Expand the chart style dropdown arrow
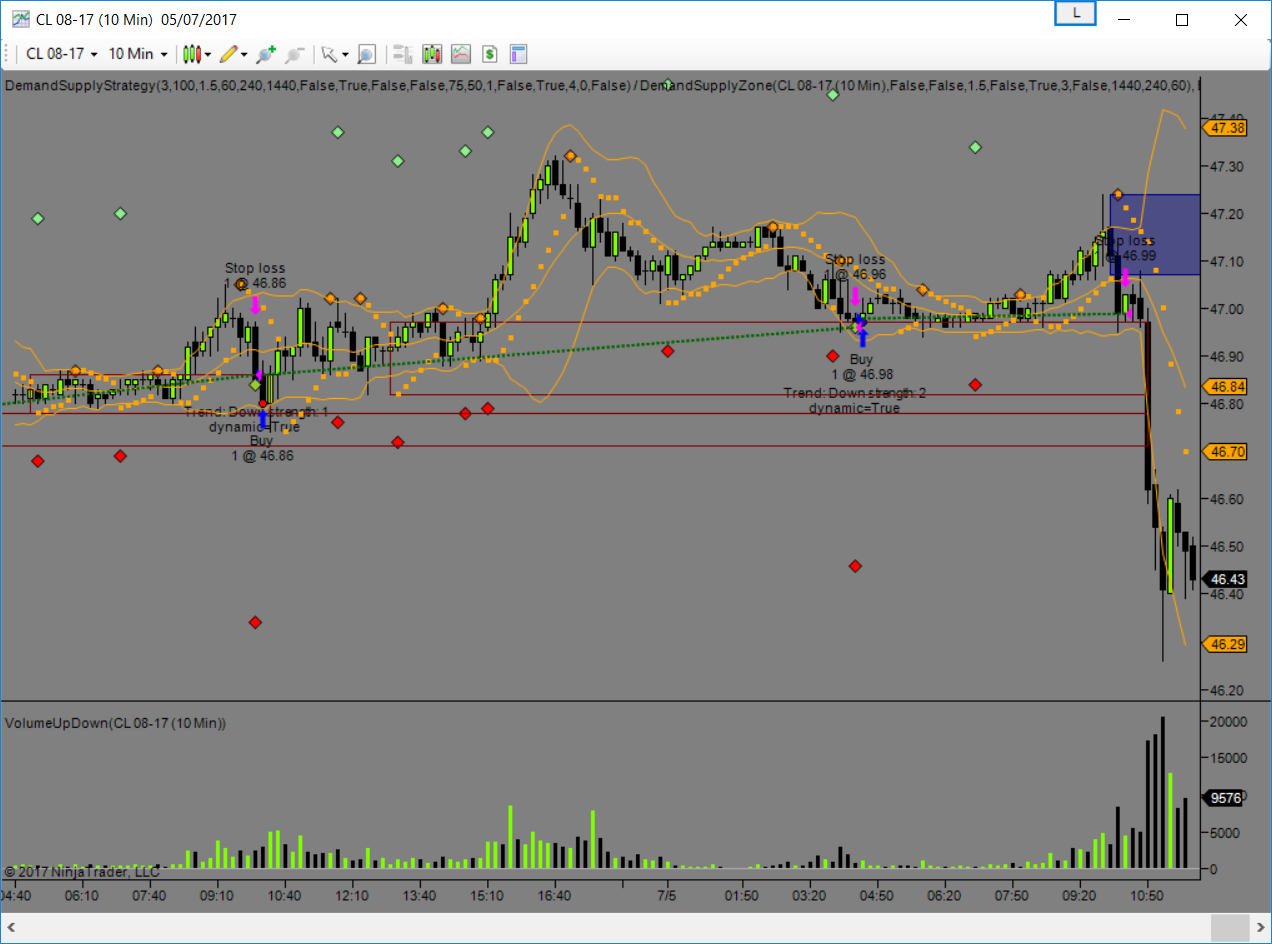Image resolution: width=1272 pixels, height=944 pixels. (x=208, y=54)
